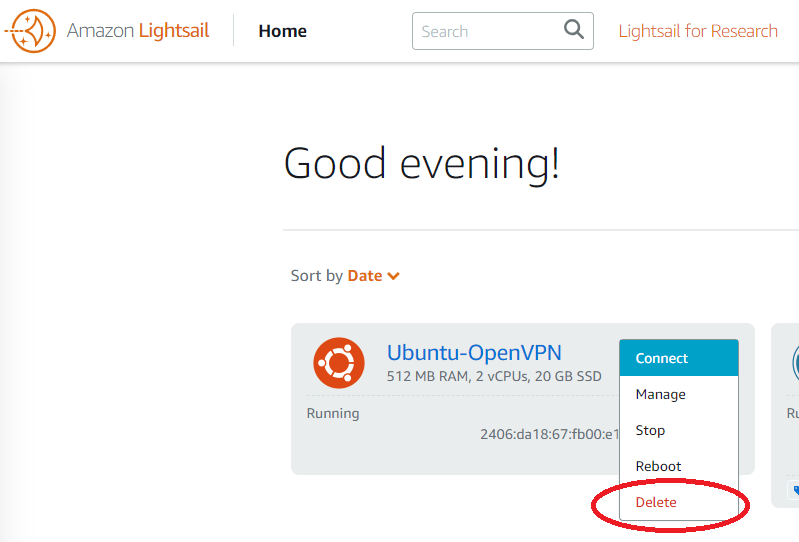Click the blue tag icon at bottom right
The height and width of the screenshot is (542, 799).
(x=795, y=490)
